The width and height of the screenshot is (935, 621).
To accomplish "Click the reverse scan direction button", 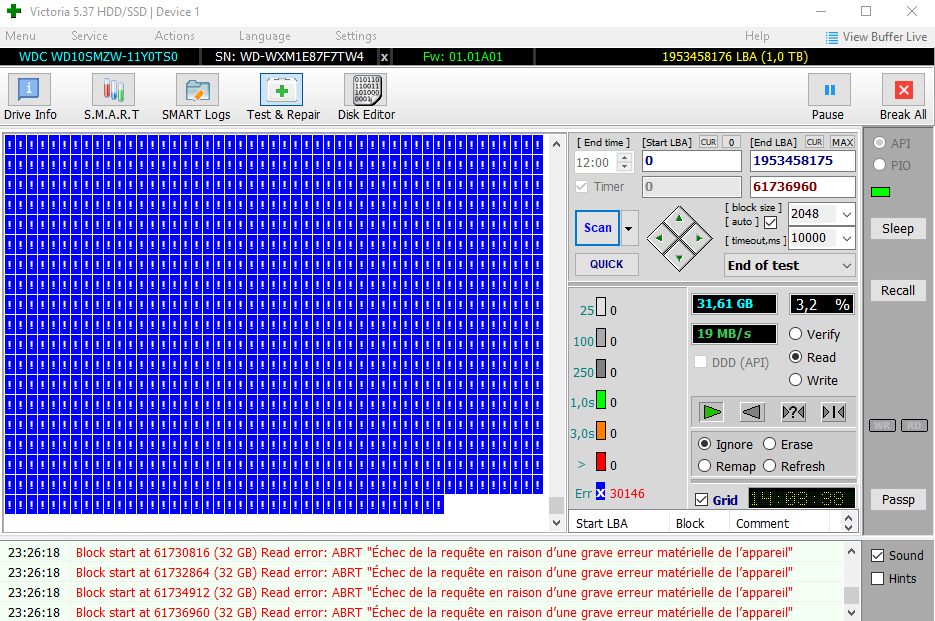I will (x=752, y=412).
